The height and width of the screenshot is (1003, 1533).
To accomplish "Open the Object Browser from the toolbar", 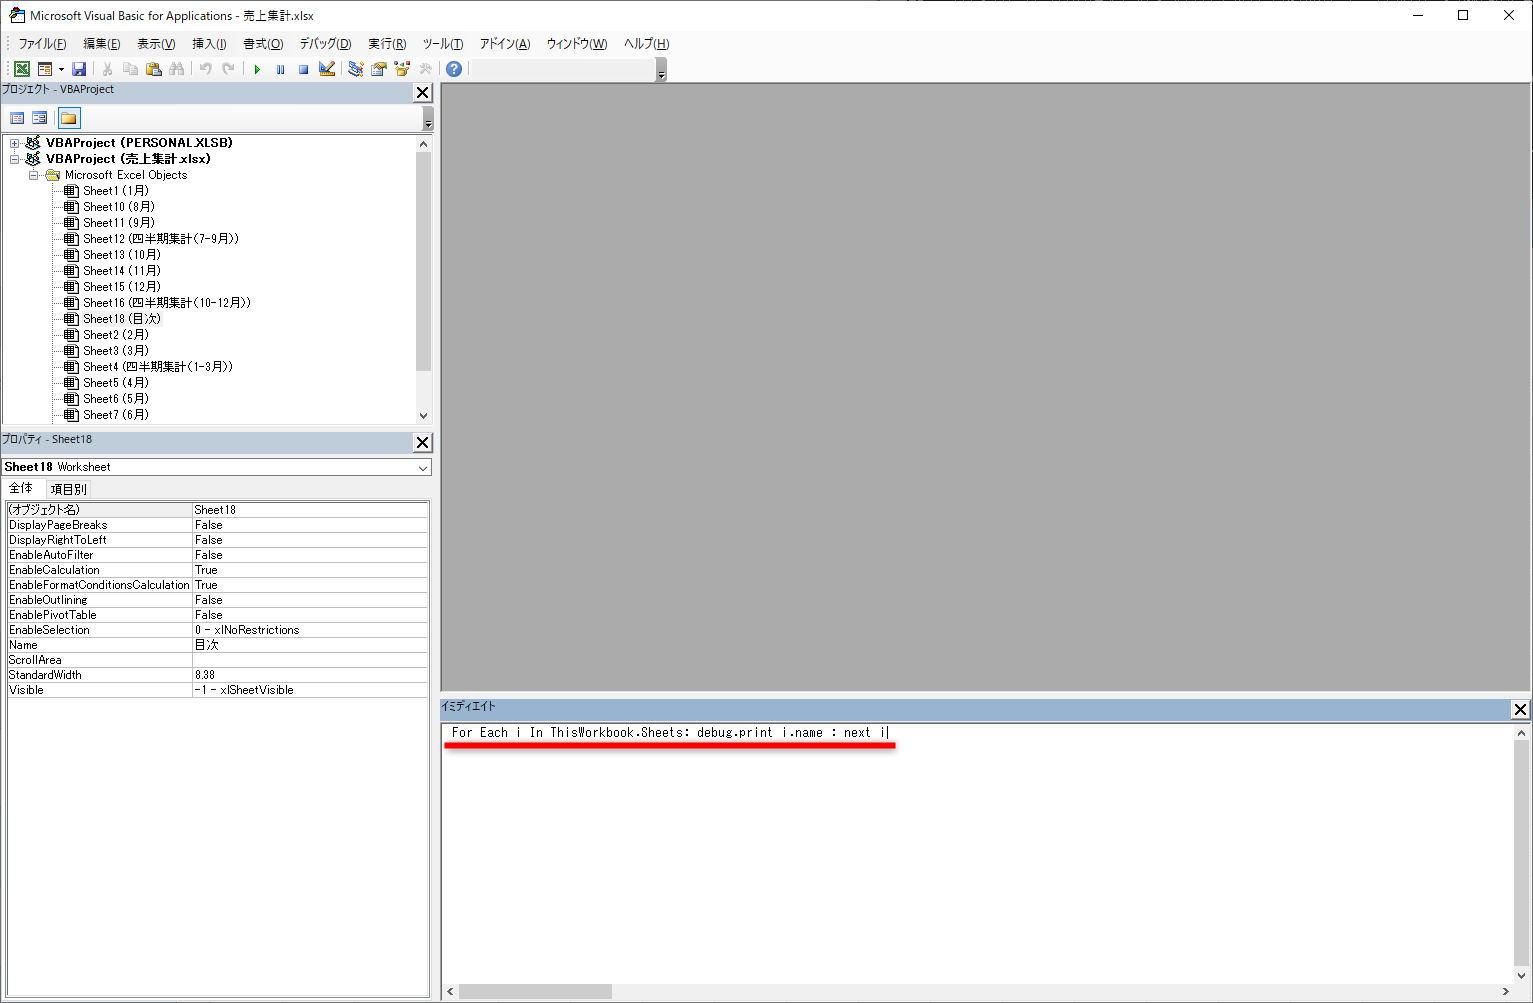I will coord(402,68).
